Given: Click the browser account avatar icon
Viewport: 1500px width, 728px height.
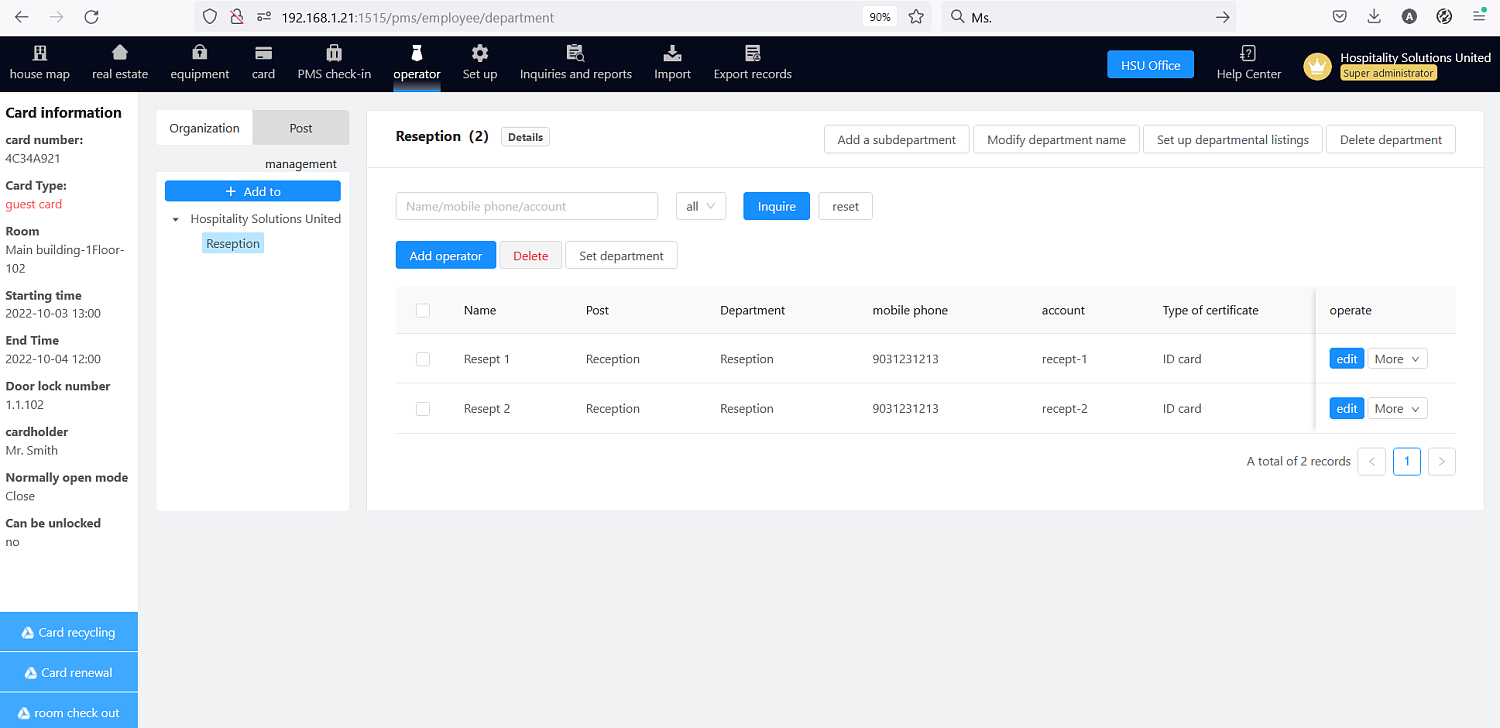Looking at the screenshot, I should click(1409, 17).
